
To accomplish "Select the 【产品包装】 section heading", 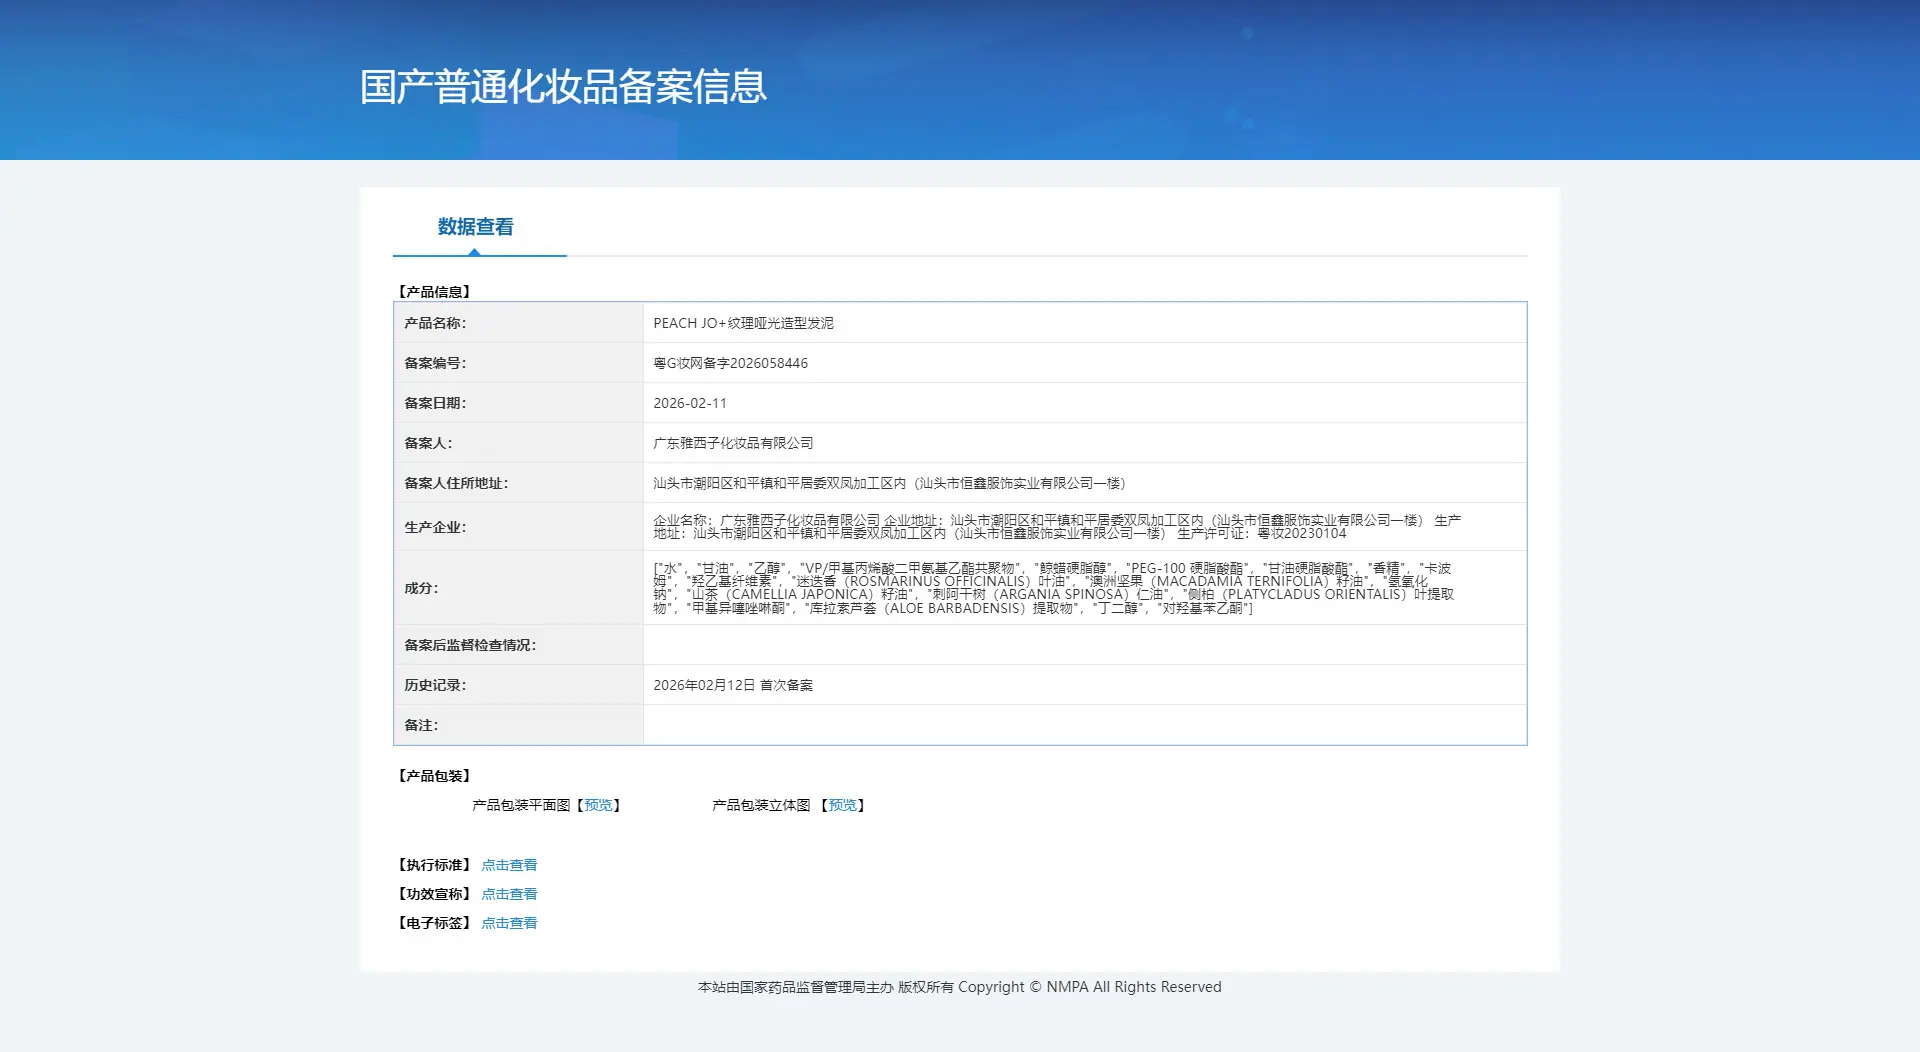I will tap(434, 776).
